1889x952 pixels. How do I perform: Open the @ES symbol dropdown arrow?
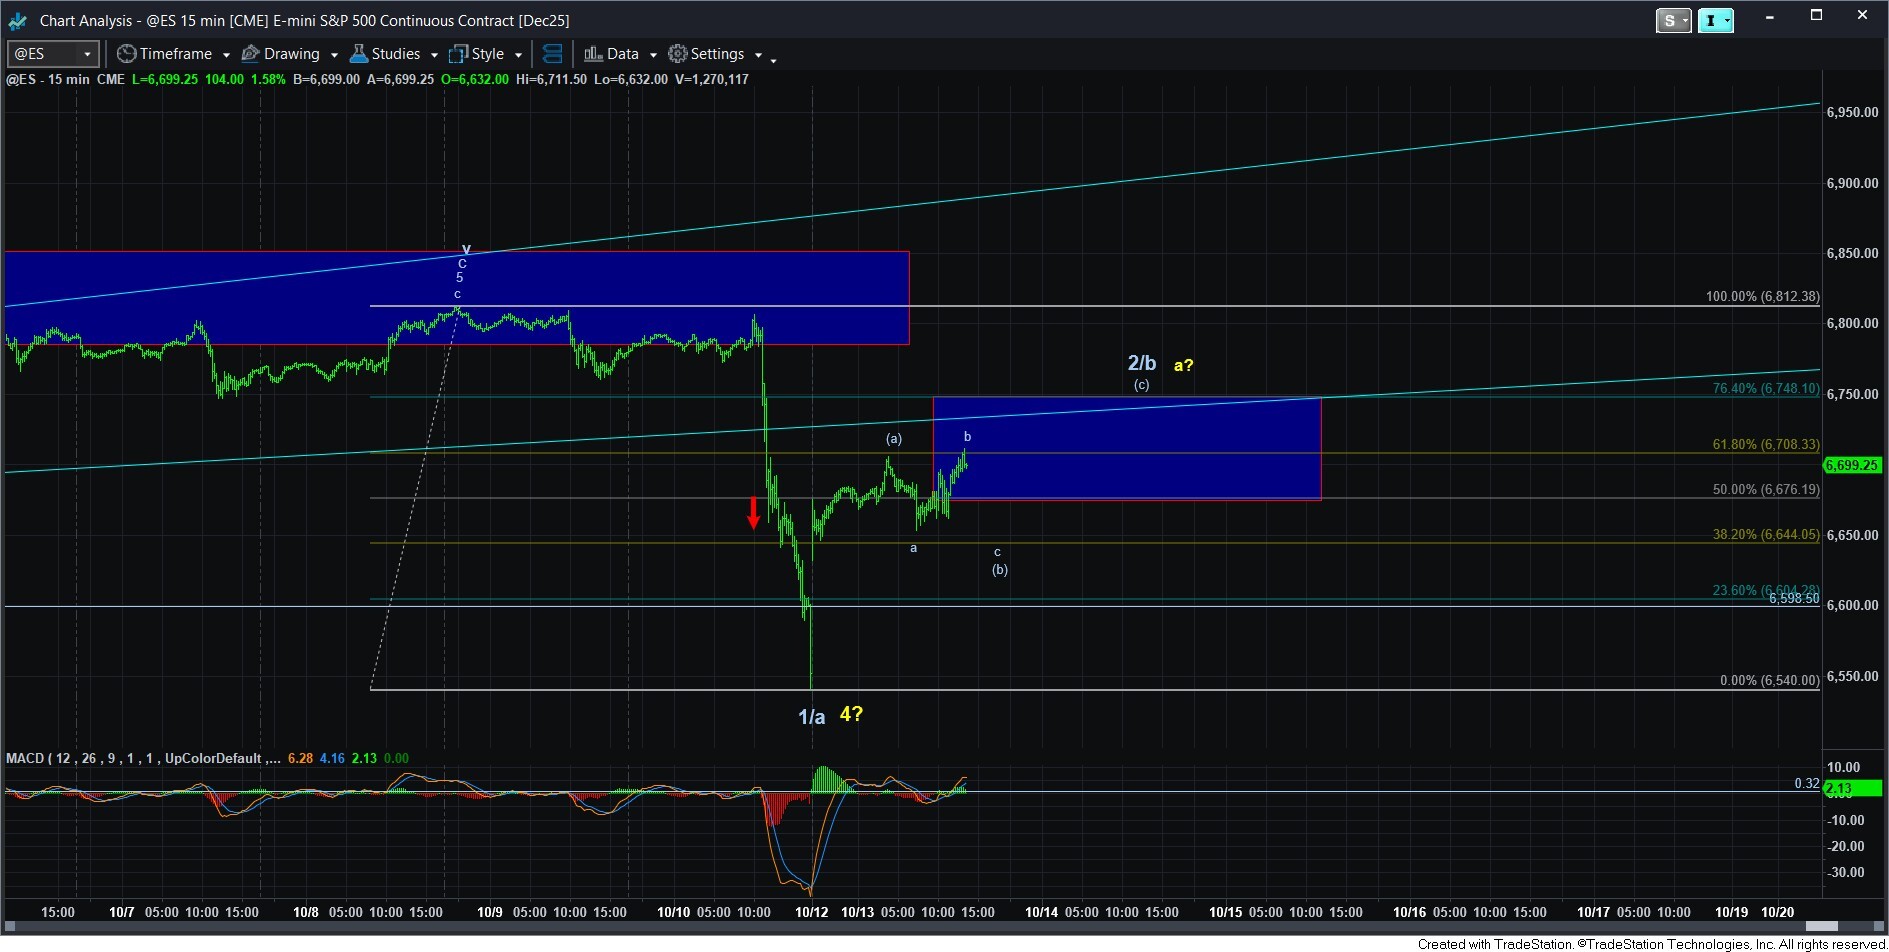tap(88, 54)
